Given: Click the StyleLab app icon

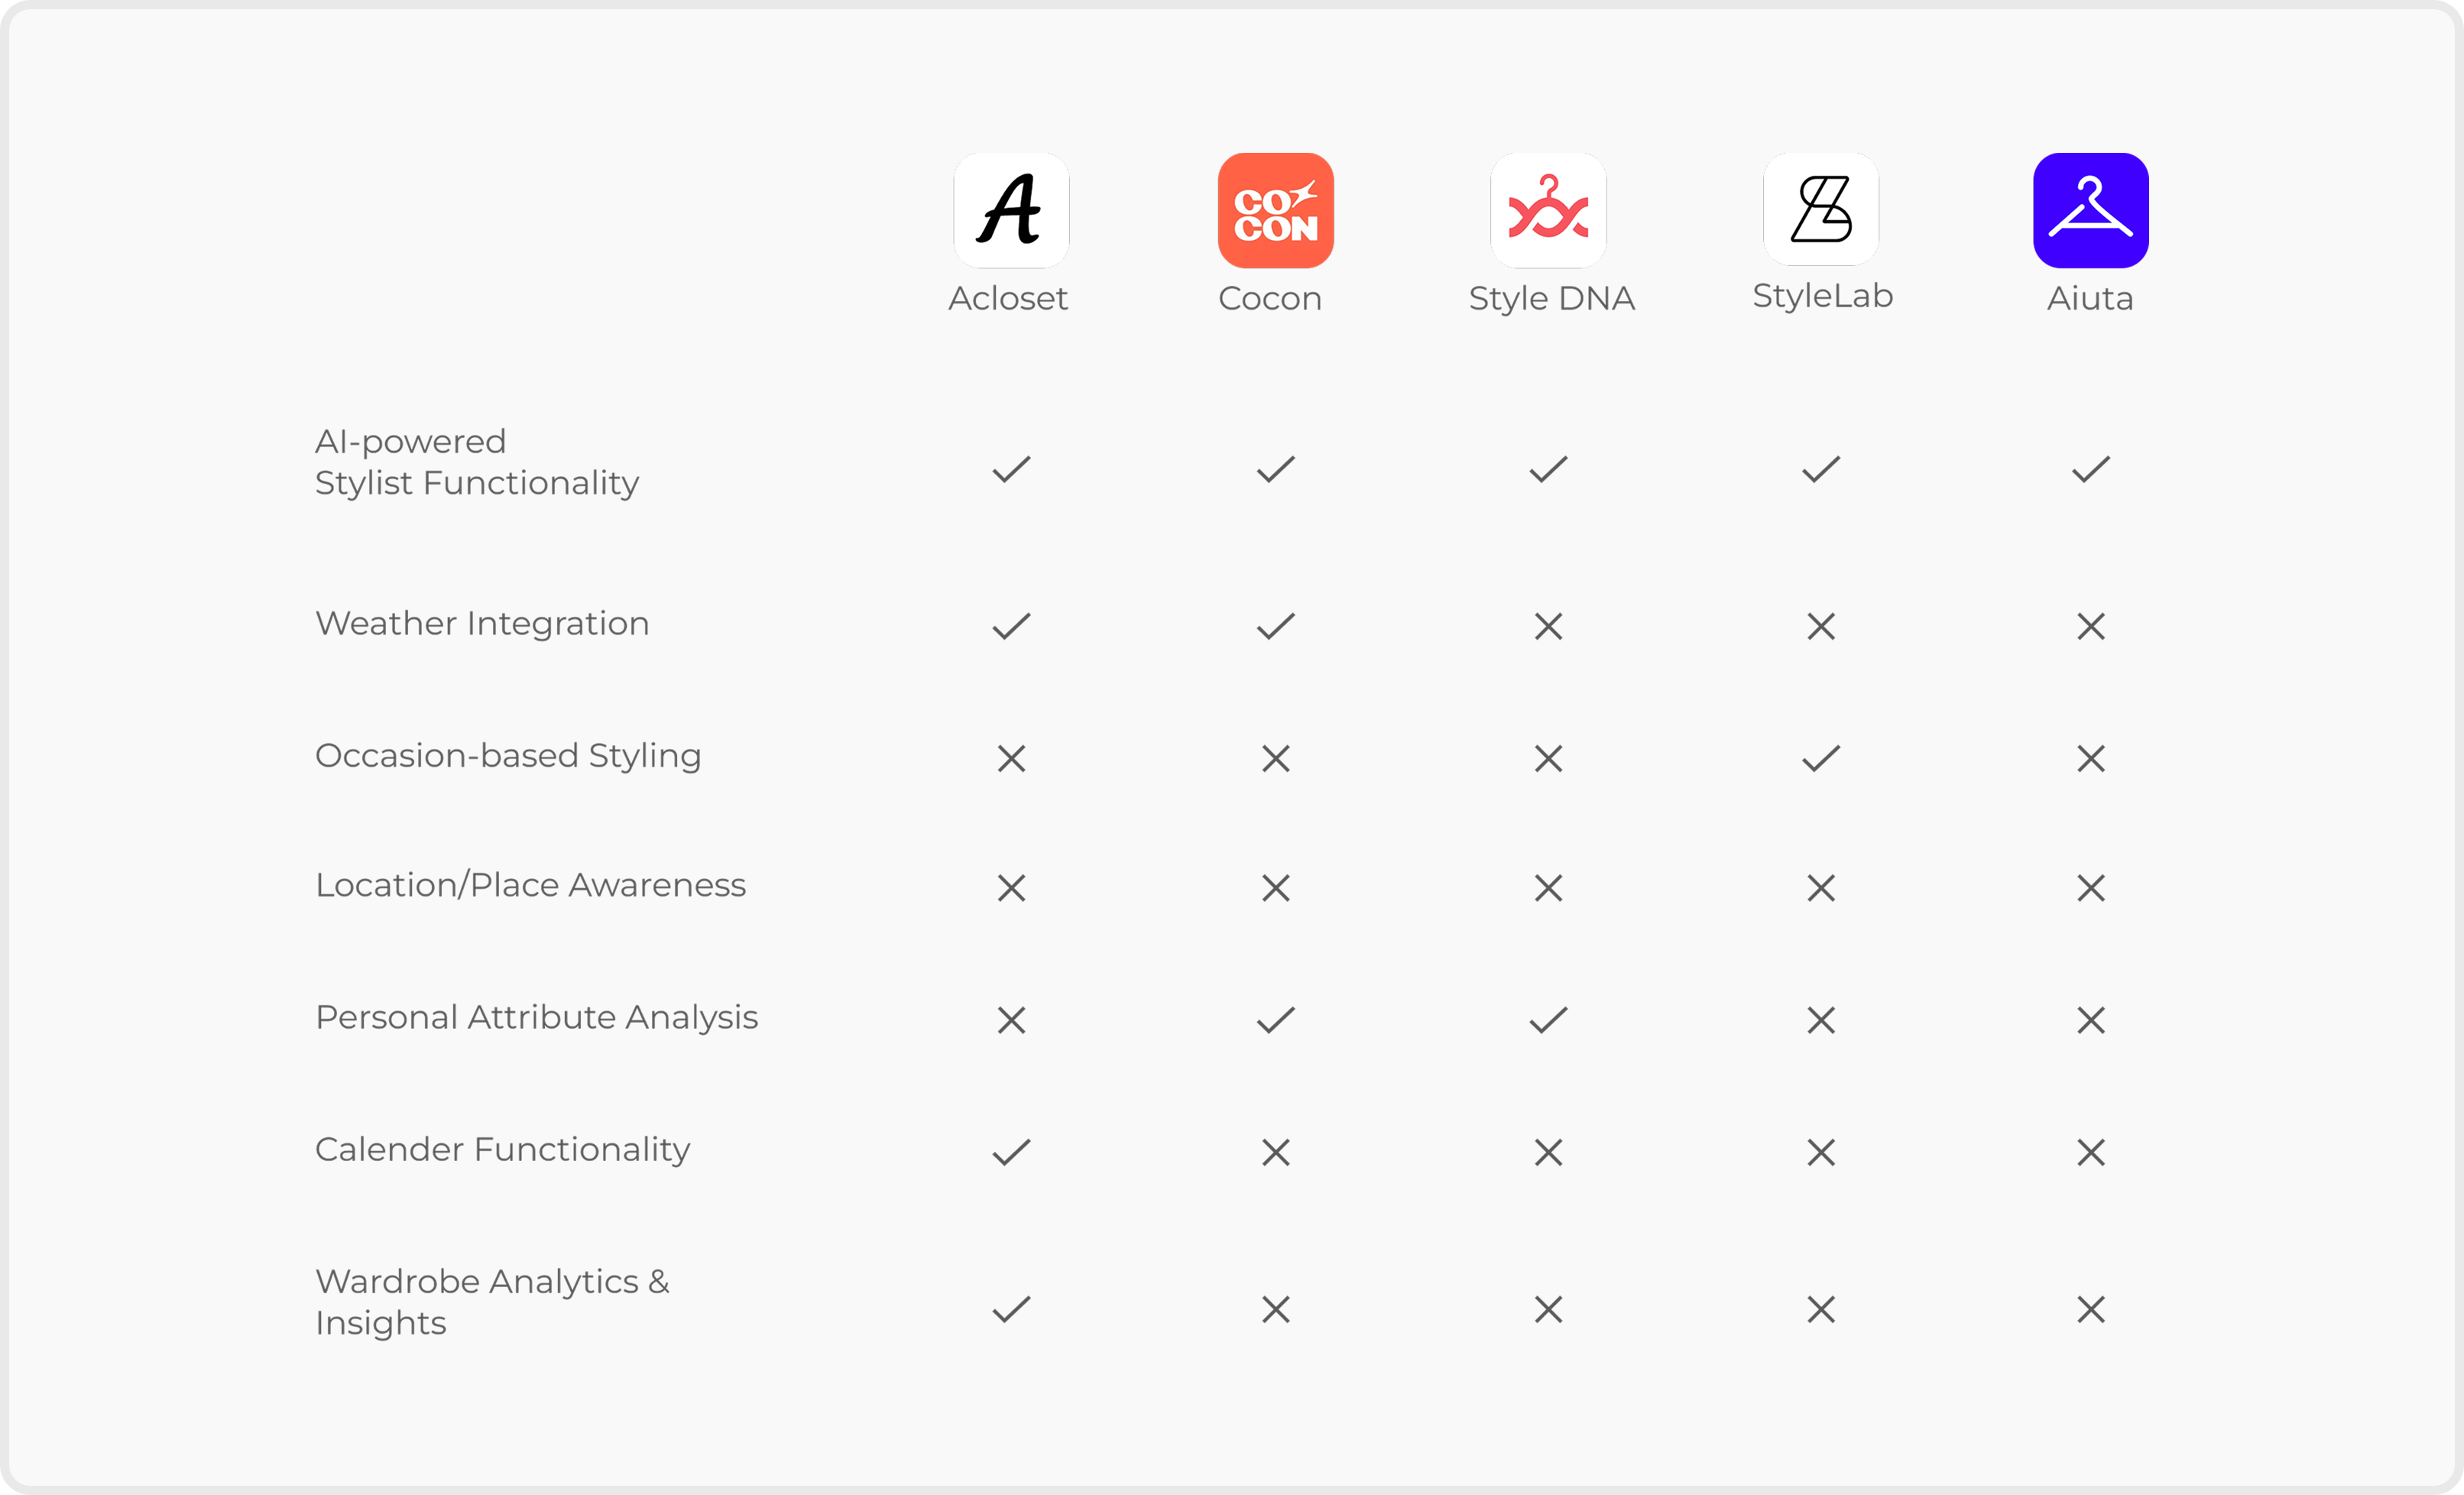Looking at the screenshot, I should tap(1821, 209).
